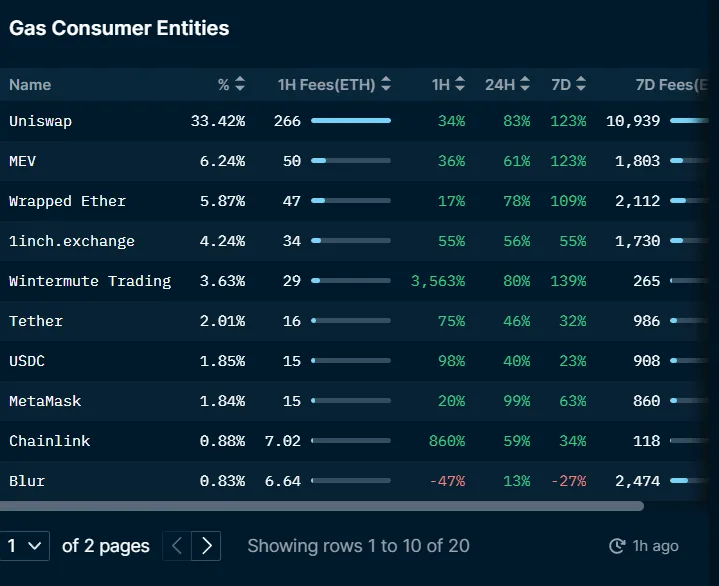Click USDC's 98% 1H change value

[452, 361]
